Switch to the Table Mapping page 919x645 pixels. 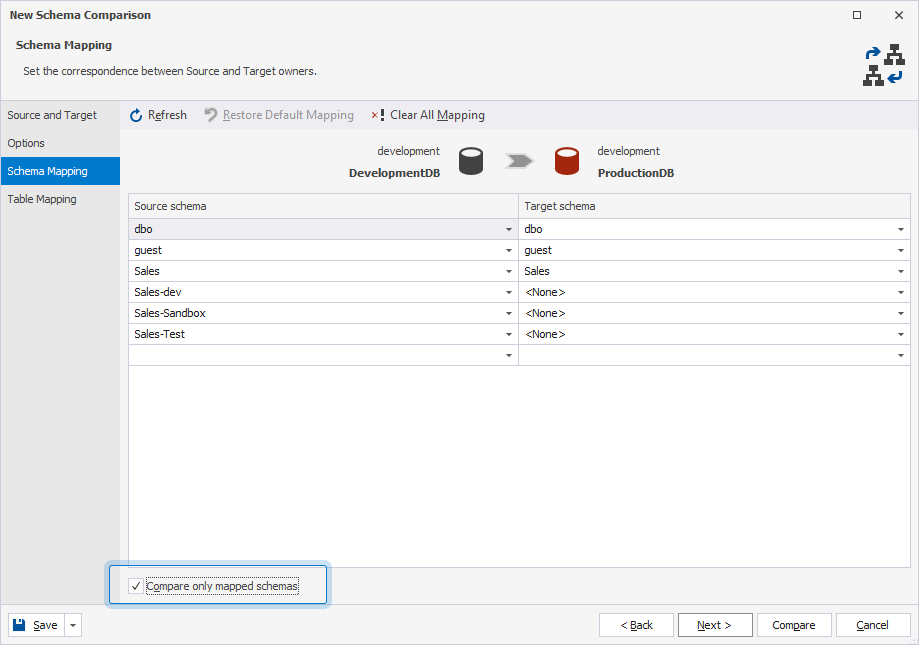[x=41, y=199]
